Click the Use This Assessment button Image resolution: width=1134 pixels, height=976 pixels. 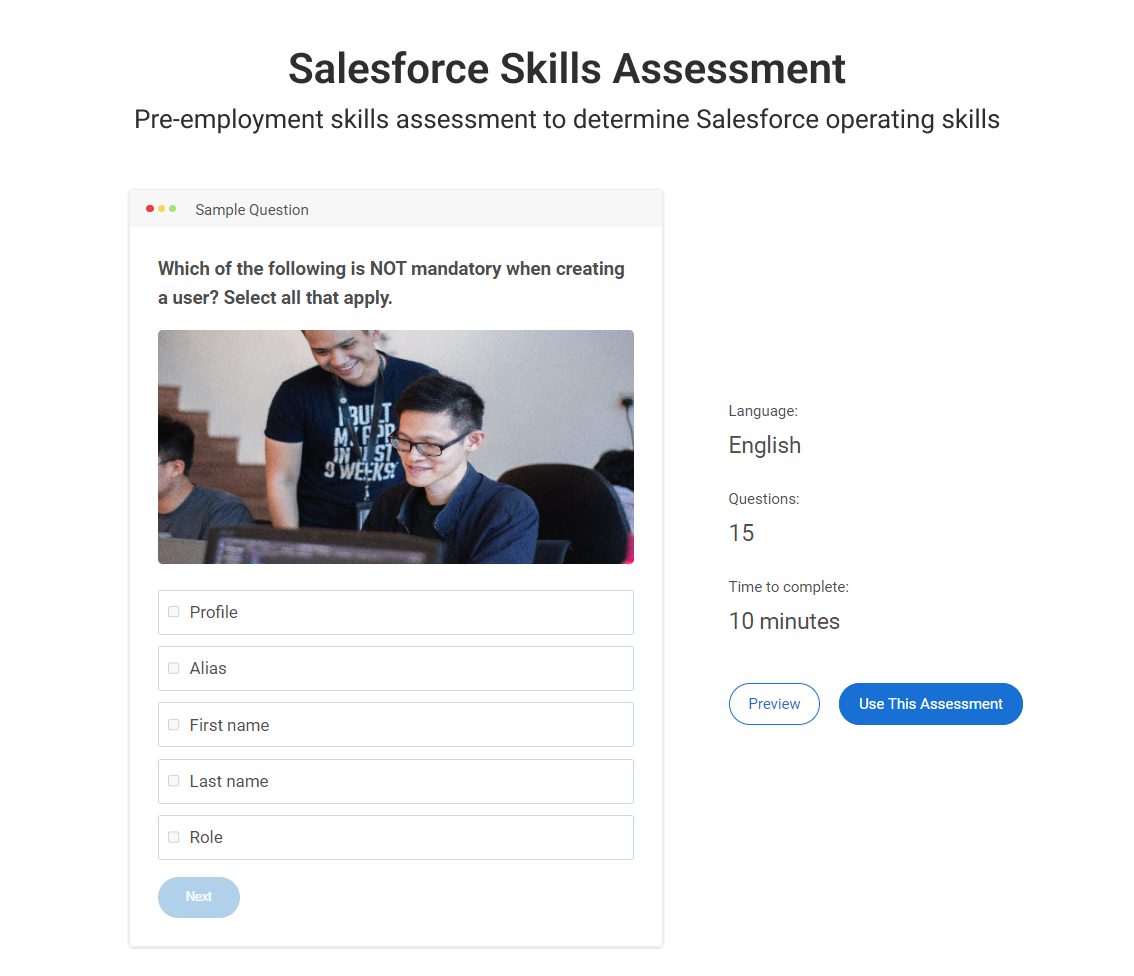pyautogui.click(x=930, y=704)
